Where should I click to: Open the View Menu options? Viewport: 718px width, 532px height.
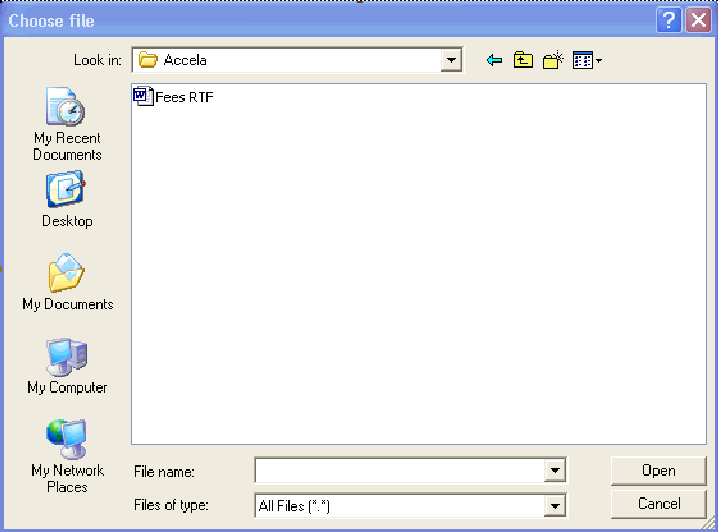(587, 61)
